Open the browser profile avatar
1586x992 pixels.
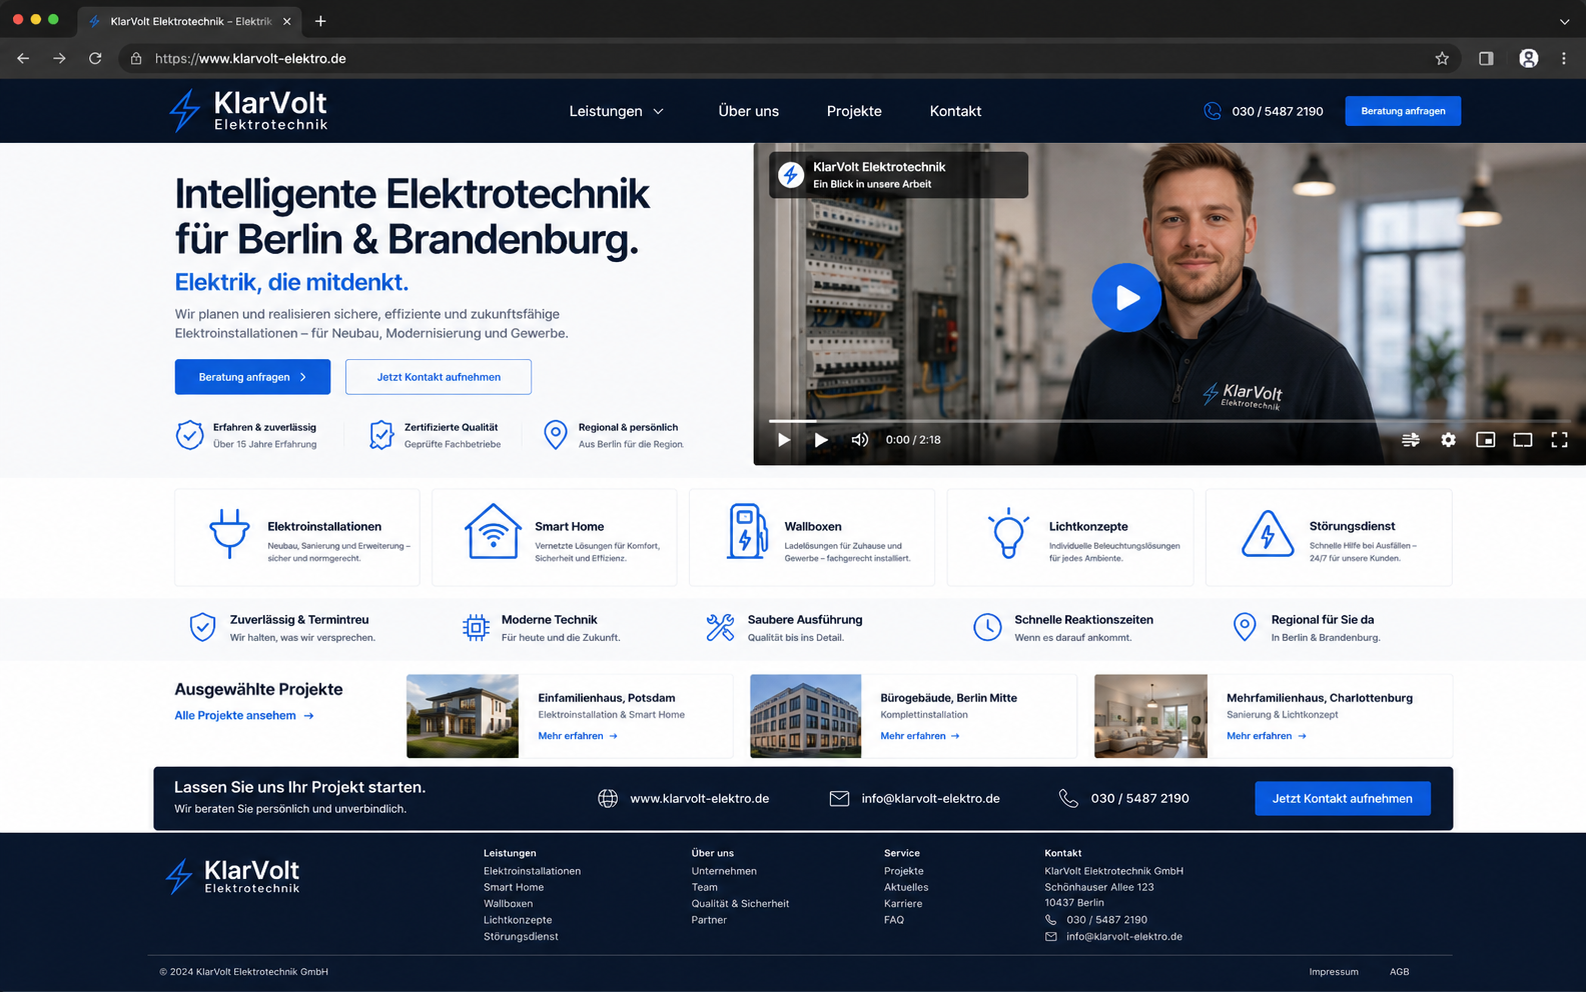pos(1529,59)
